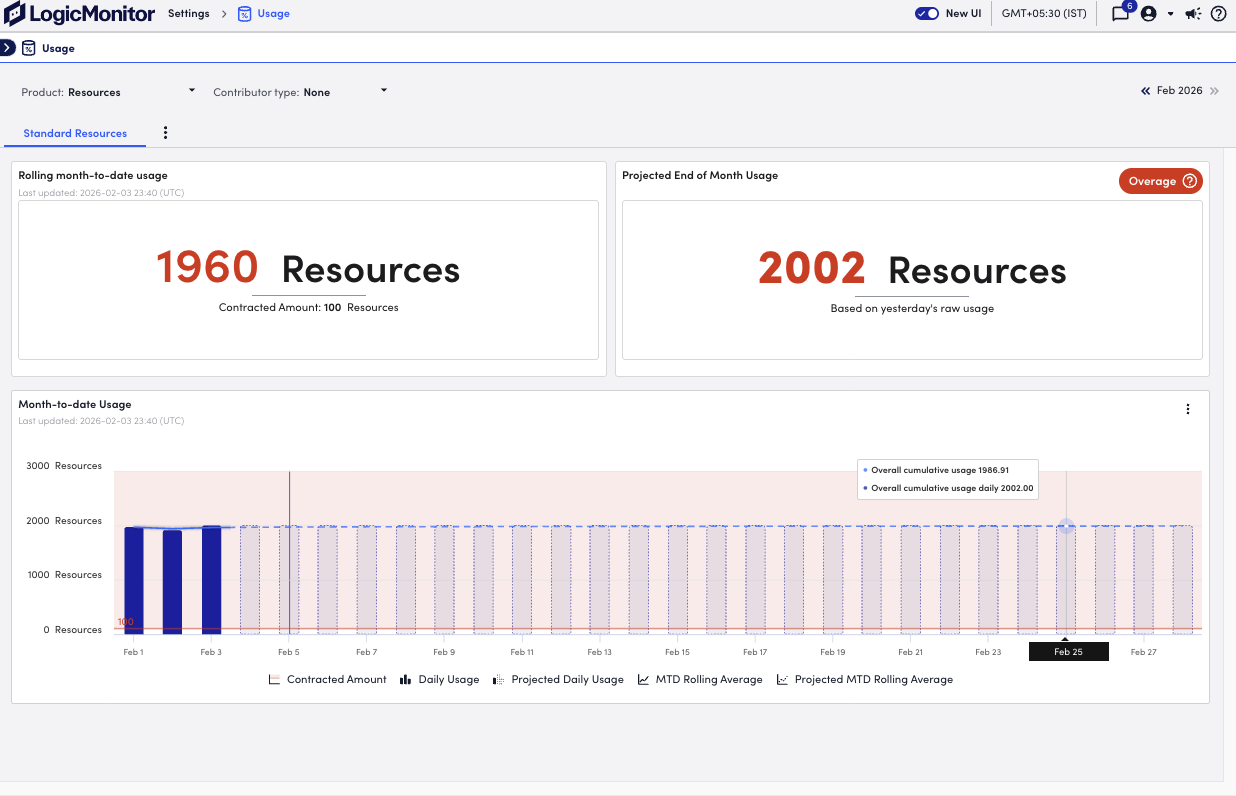The height and width of the screenshot is (796, 1236).
Task: Toggle the New UI switch
Action: pos(924,13)
